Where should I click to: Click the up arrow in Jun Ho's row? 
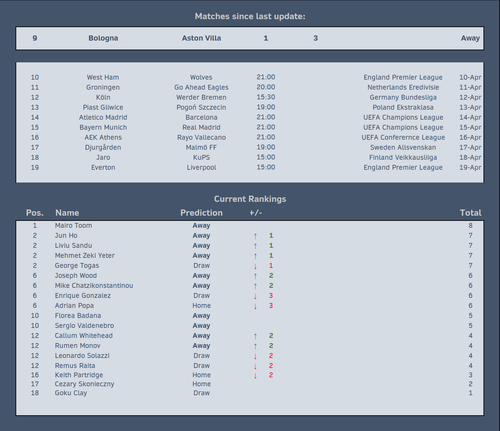point(255,236)
